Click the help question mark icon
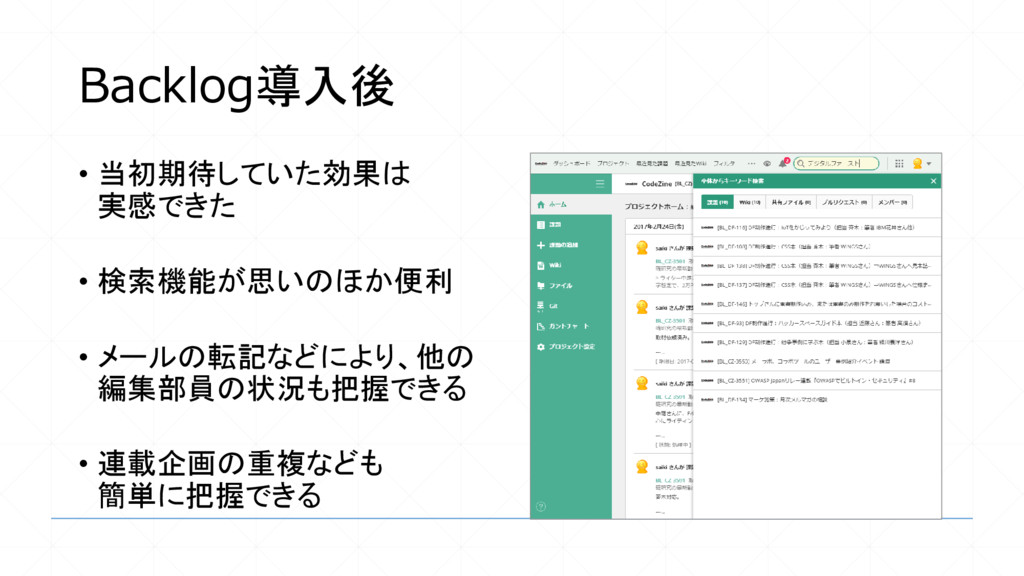The width and height of the screenshot is (1024, 576). click(541, 506)
